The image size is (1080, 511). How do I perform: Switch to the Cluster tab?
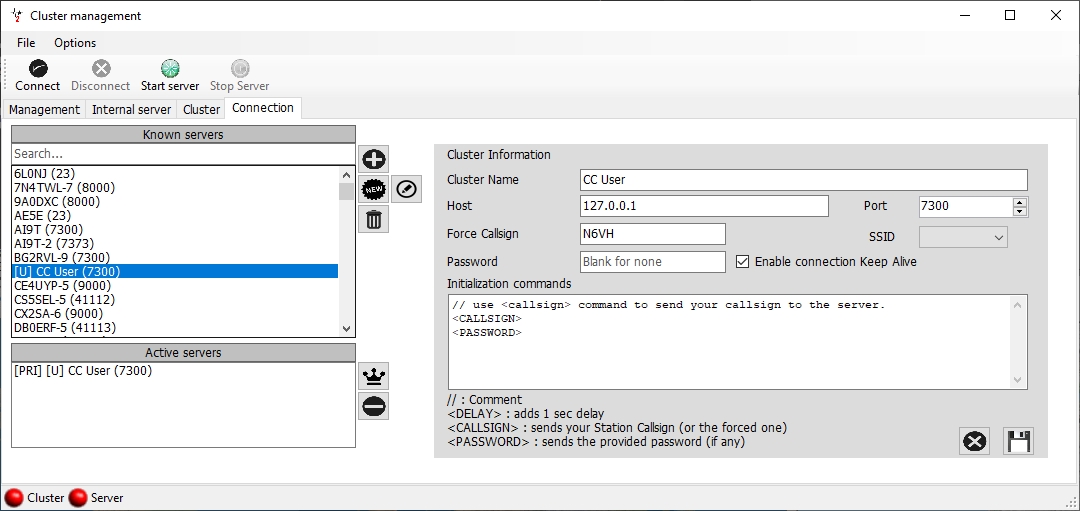tap(201, 109)
